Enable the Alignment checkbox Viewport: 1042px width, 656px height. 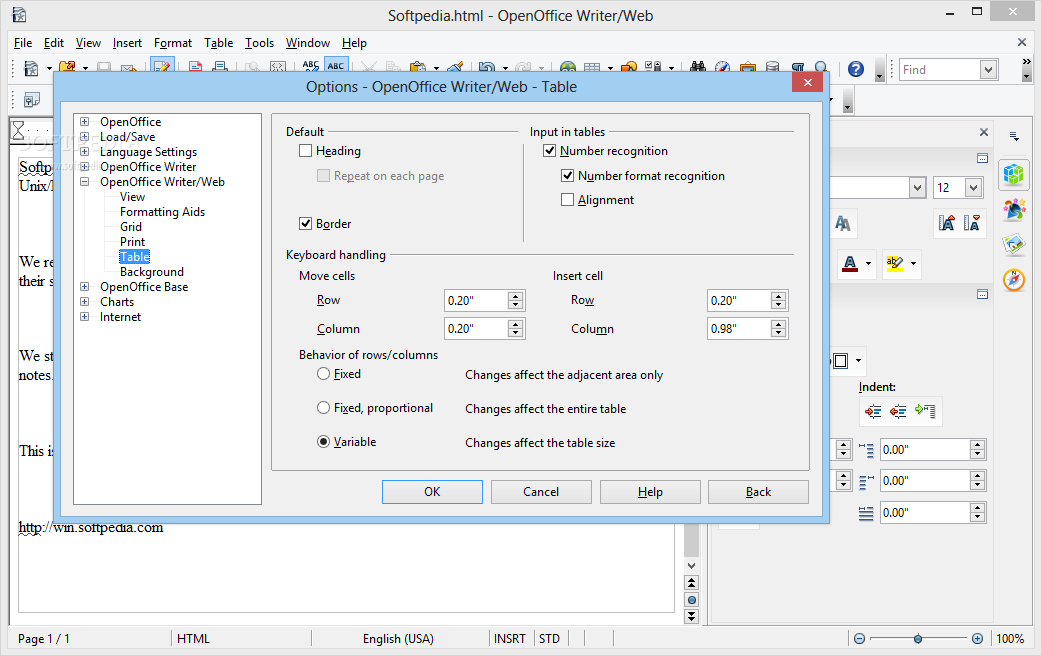pos(568,200)
